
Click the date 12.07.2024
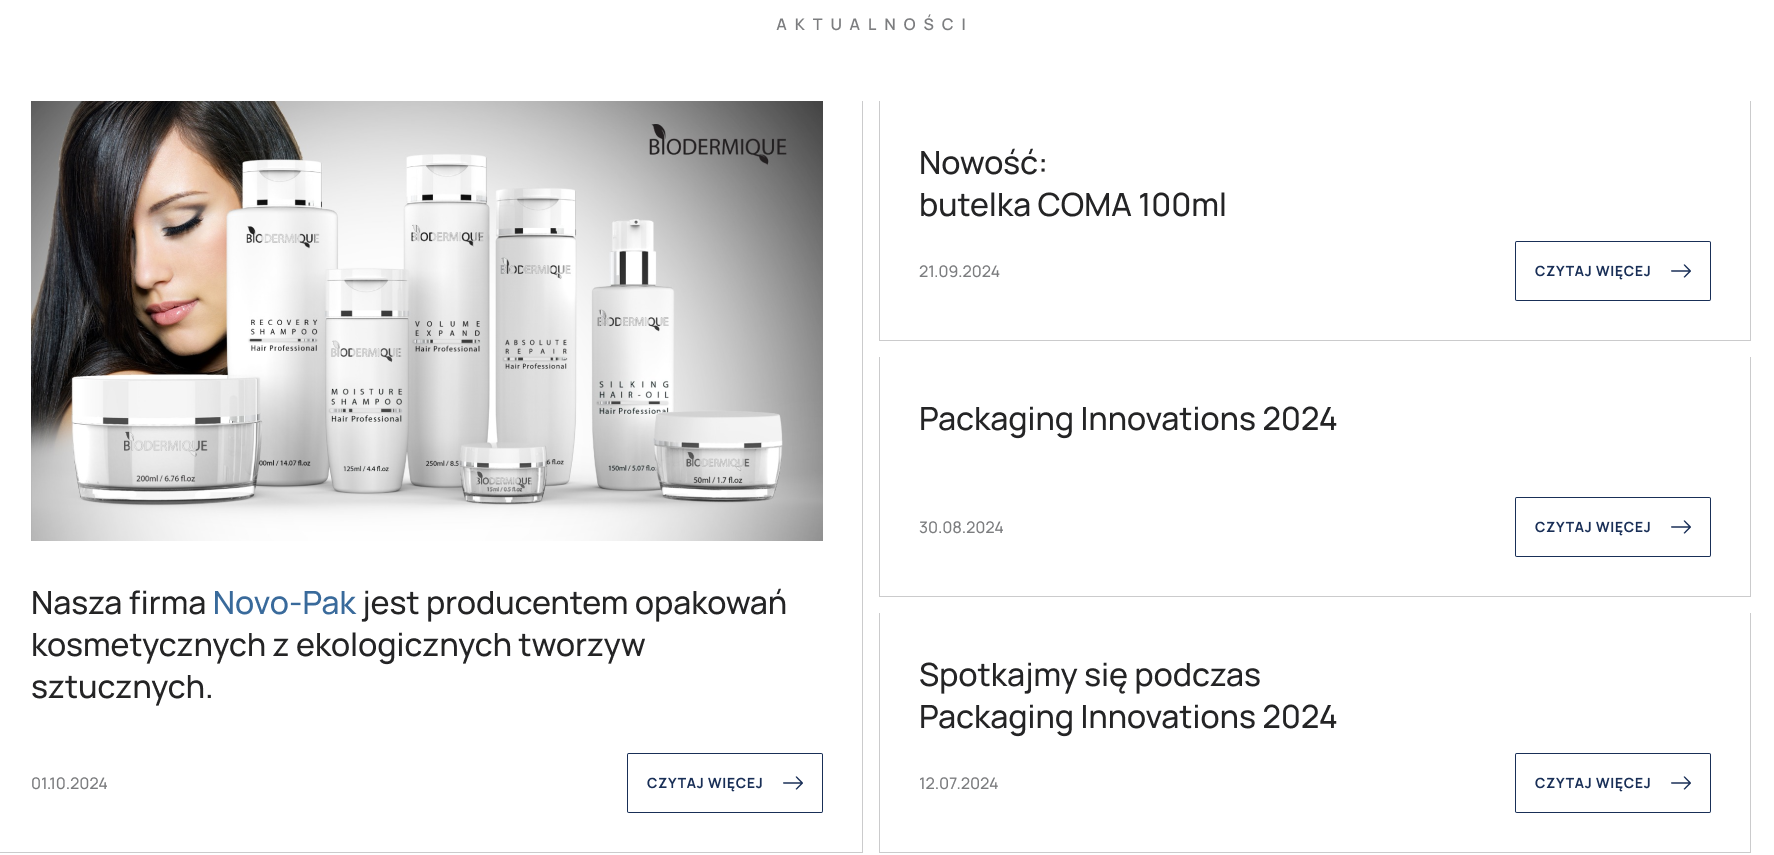[958, 783]
